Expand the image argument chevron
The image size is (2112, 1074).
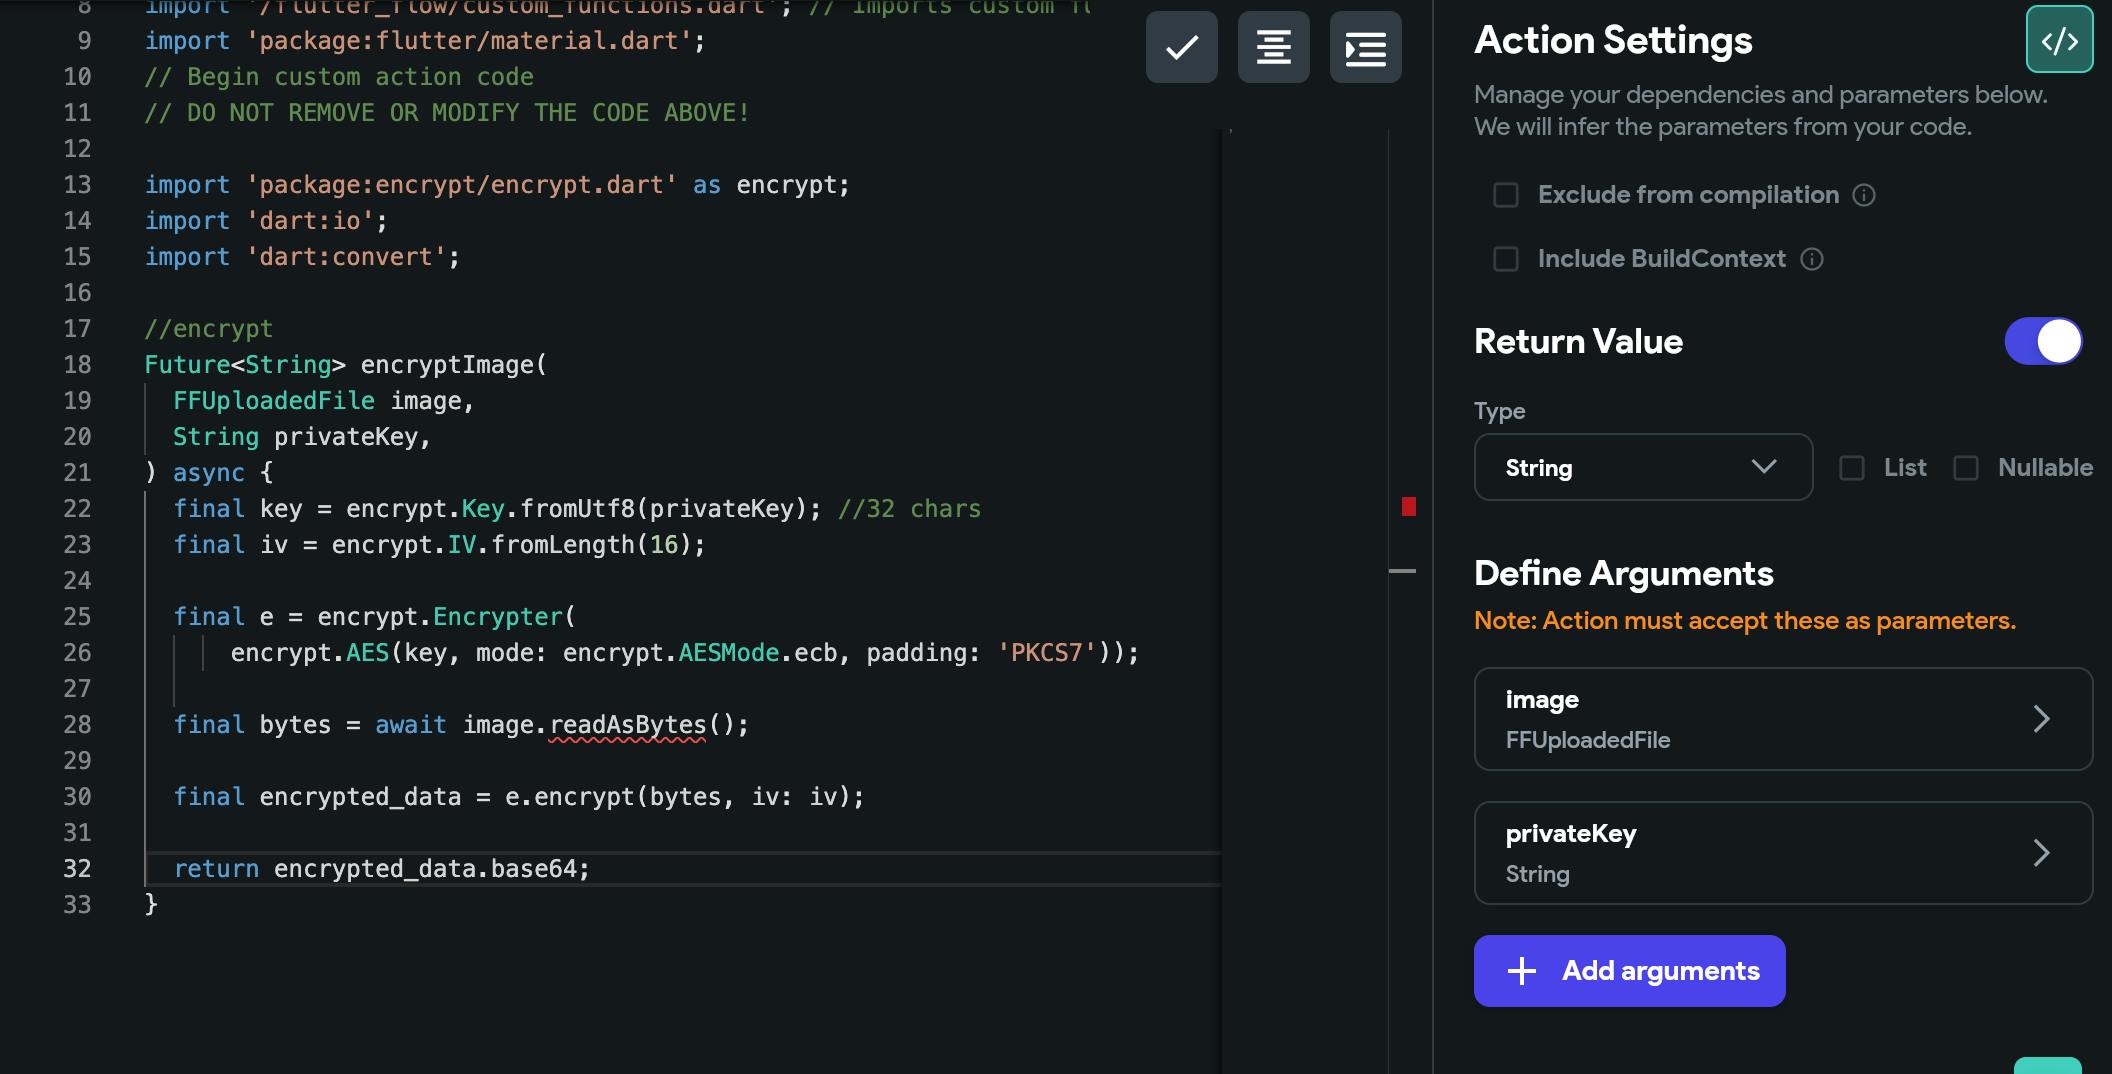pyautogui.click(x=2041, y=719)
